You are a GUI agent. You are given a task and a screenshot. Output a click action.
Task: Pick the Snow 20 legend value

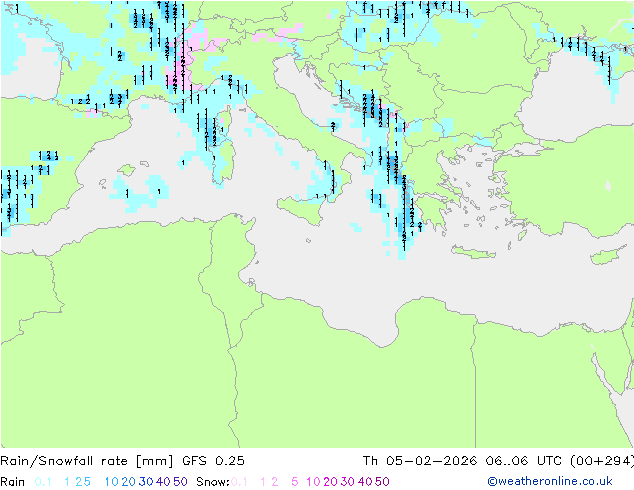[x=330, y=482]
